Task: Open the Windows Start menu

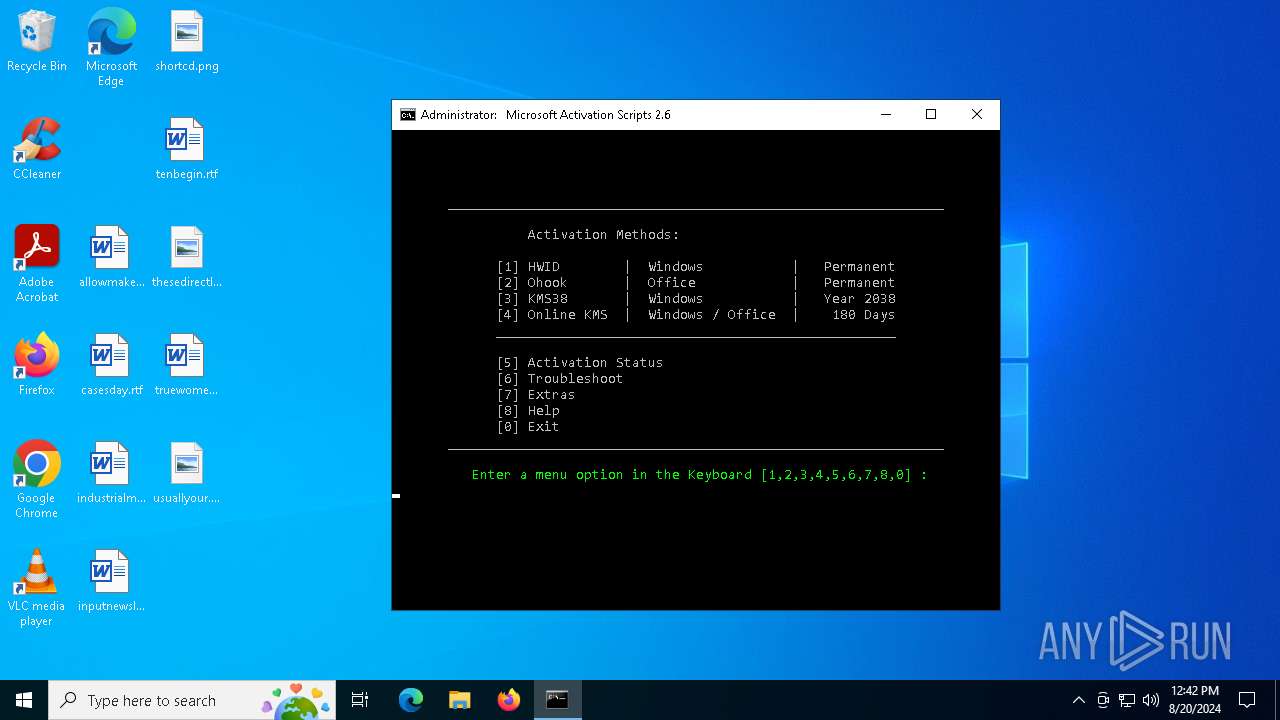Action: click(24, 700)
